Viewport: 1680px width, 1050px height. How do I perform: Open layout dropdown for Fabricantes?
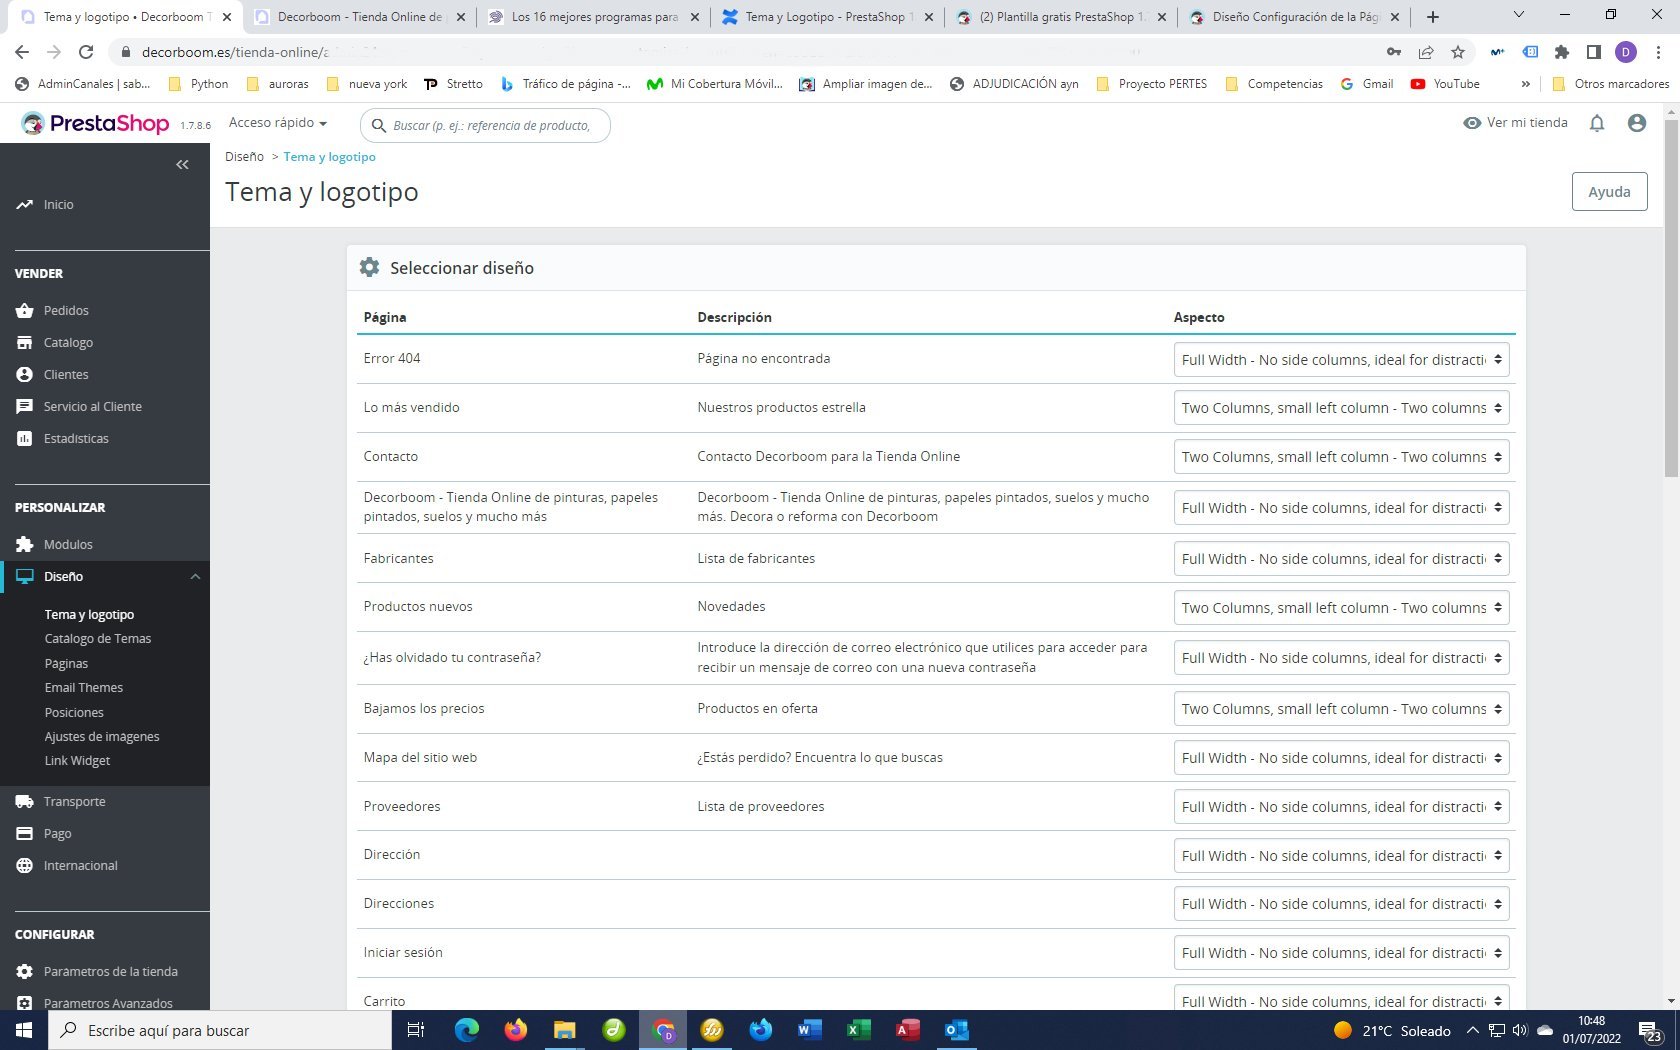1341,559
